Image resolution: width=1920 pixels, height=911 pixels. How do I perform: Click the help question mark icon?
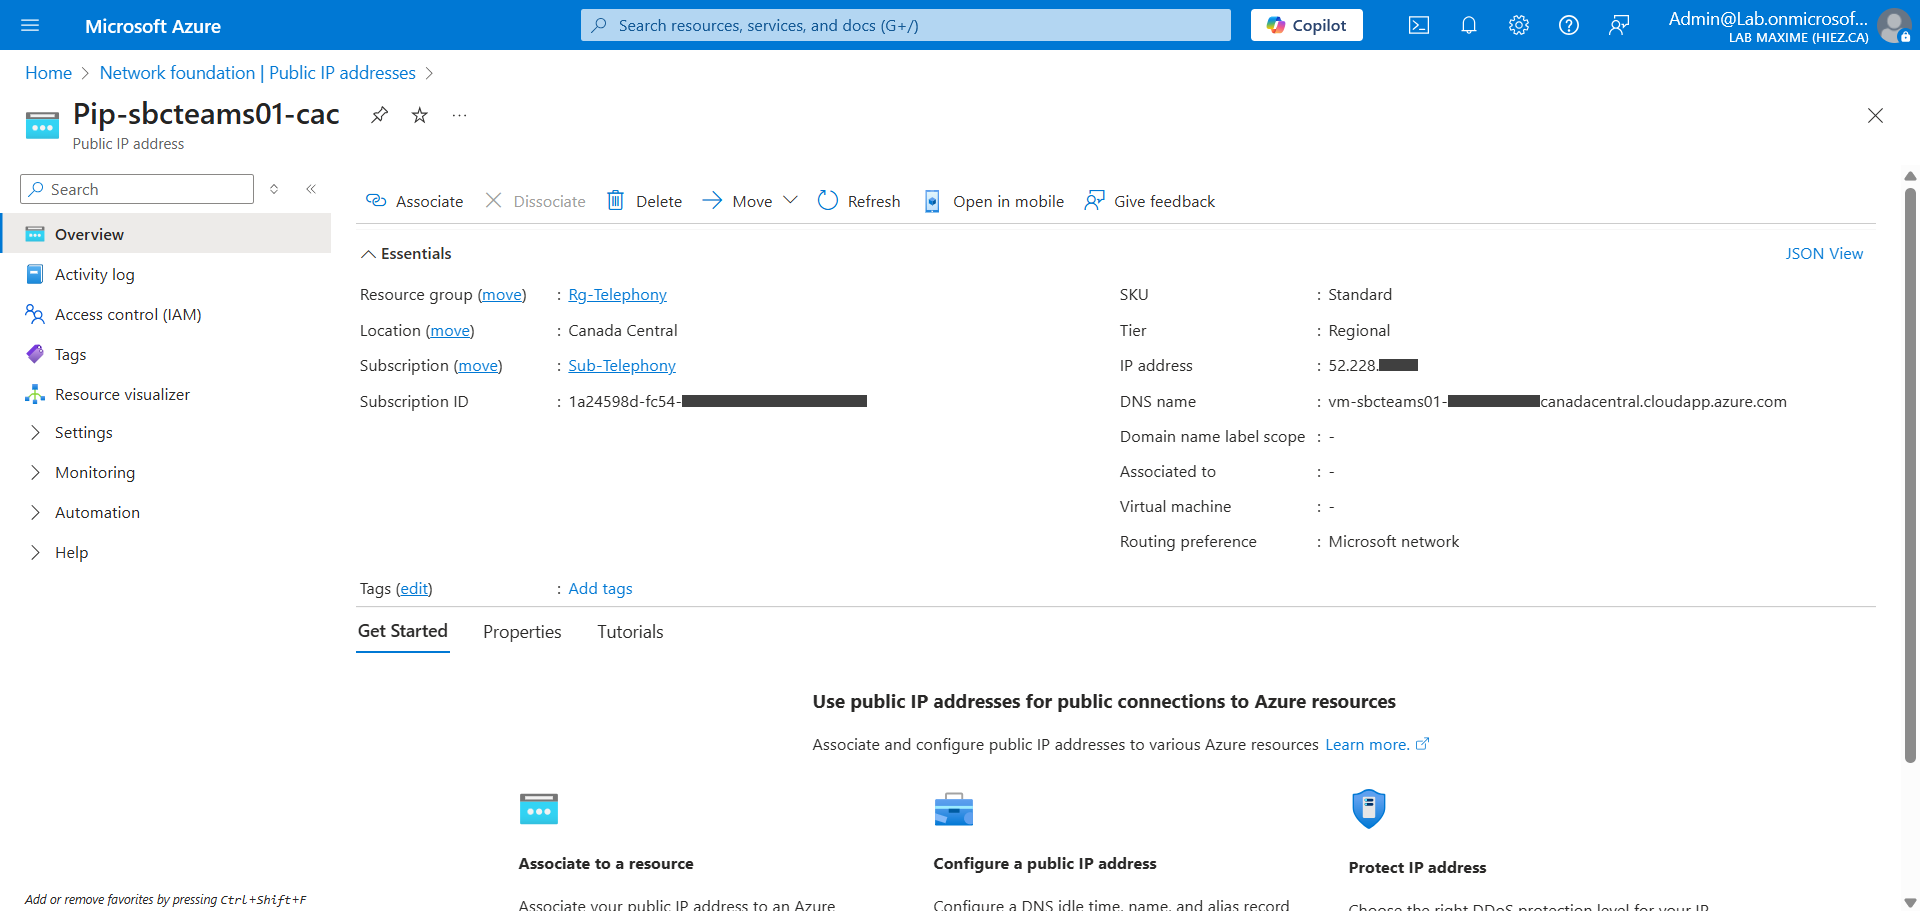(1568, 26)
